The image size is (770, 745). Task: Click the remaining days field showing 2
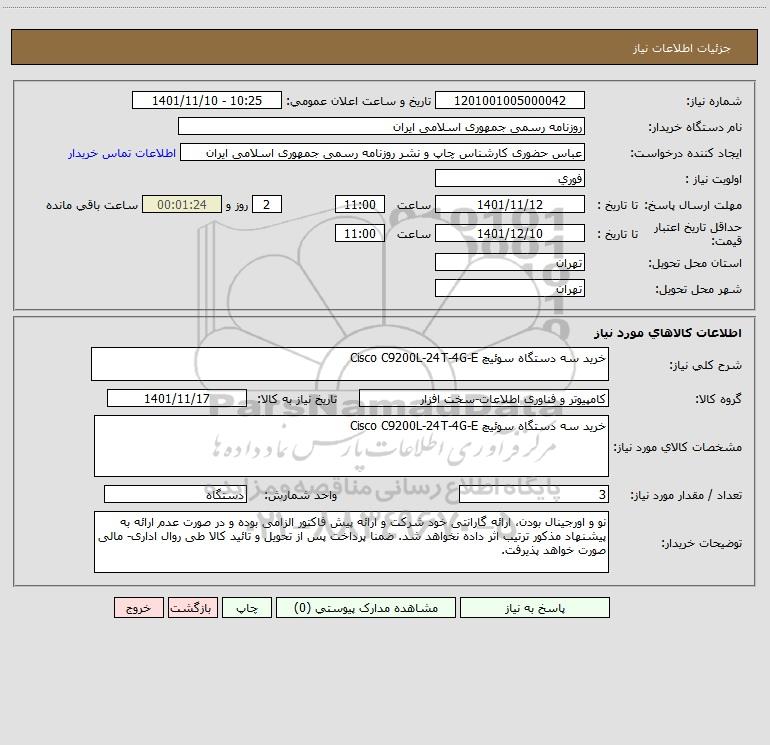(267, 204)
